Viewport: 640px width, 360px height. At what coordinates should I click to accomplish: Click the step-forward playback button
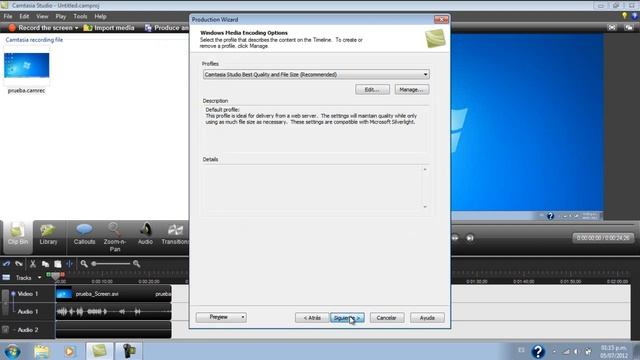[x=470, y=238]
